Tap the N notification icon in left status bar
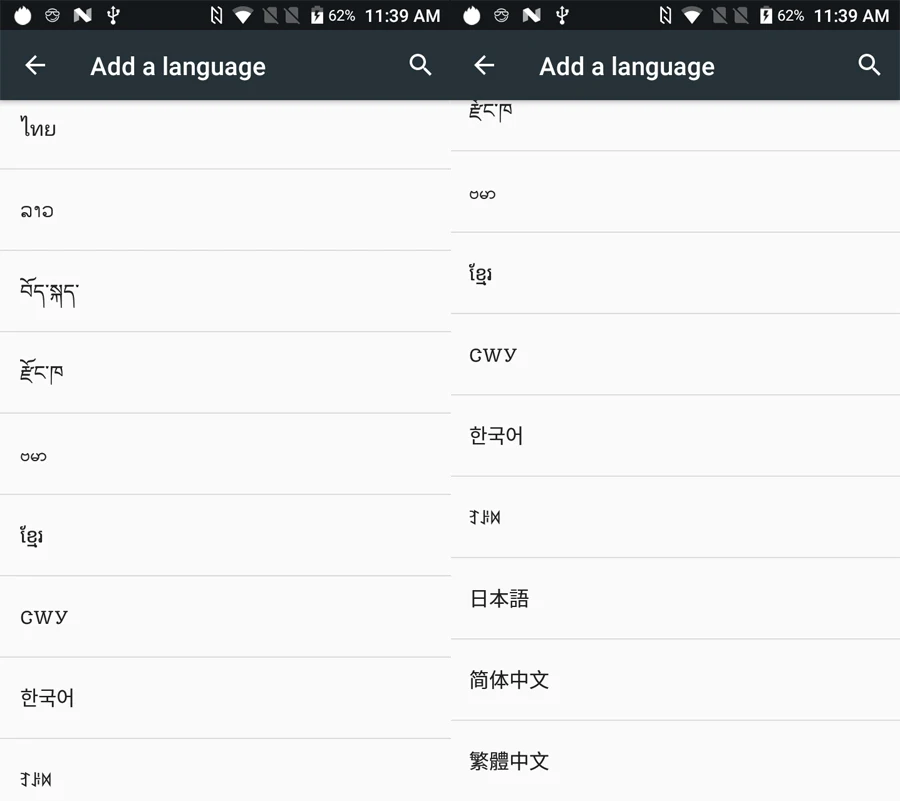 pos(83,15)
